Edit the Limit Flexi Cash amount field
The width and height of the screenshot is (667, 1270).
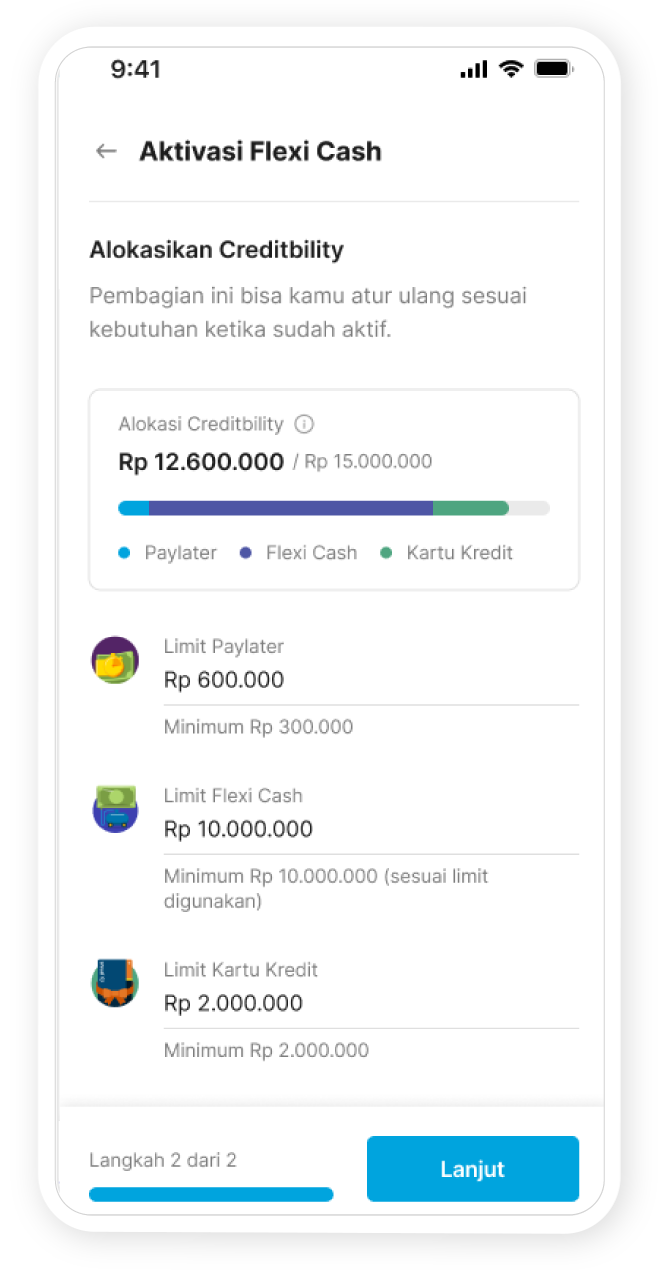(370, 829)
